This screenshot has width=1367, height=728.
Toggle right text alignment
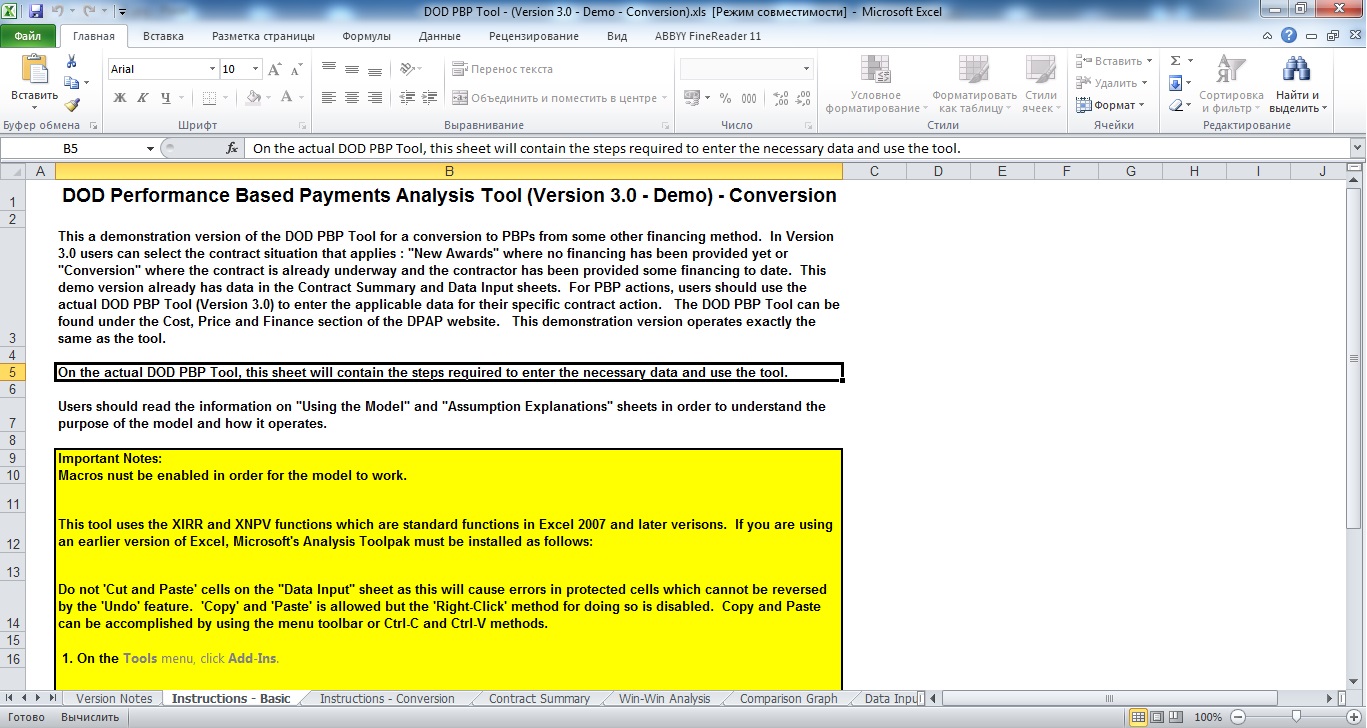(374, 98)
